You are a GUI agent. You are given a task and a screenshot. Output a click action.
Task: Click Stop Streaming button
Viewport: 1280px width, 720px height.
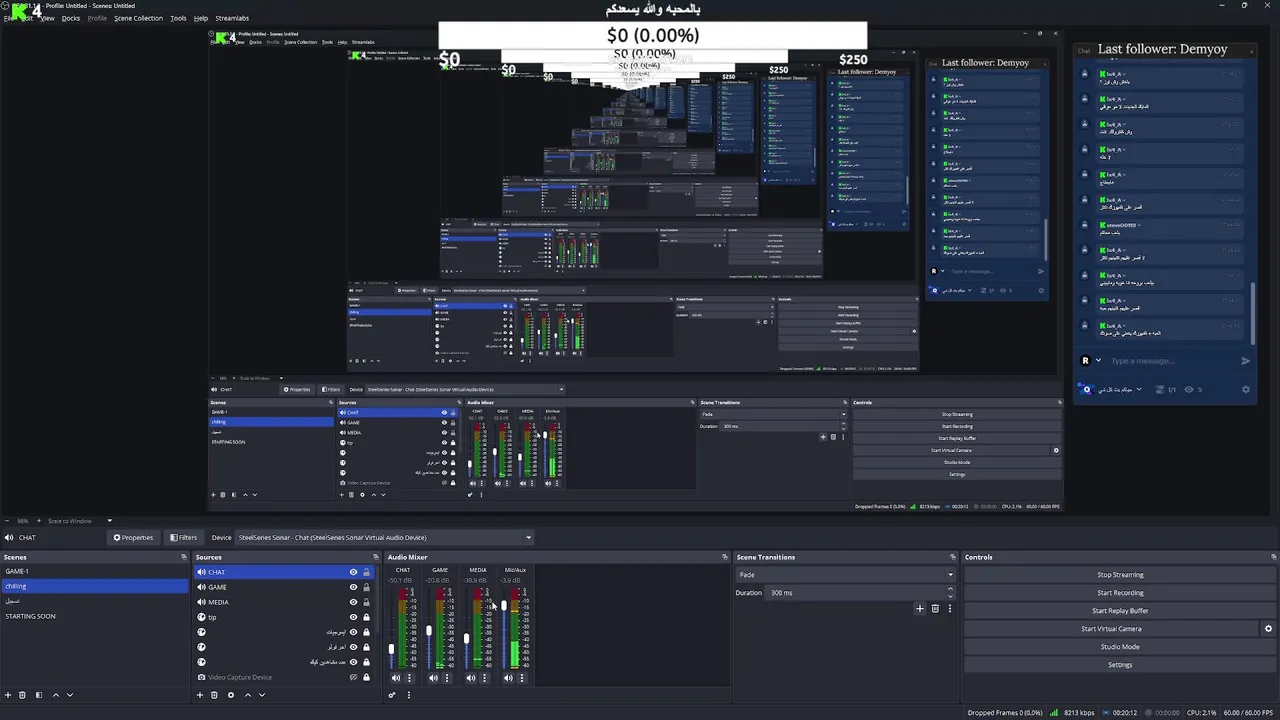pos(1120,575)
